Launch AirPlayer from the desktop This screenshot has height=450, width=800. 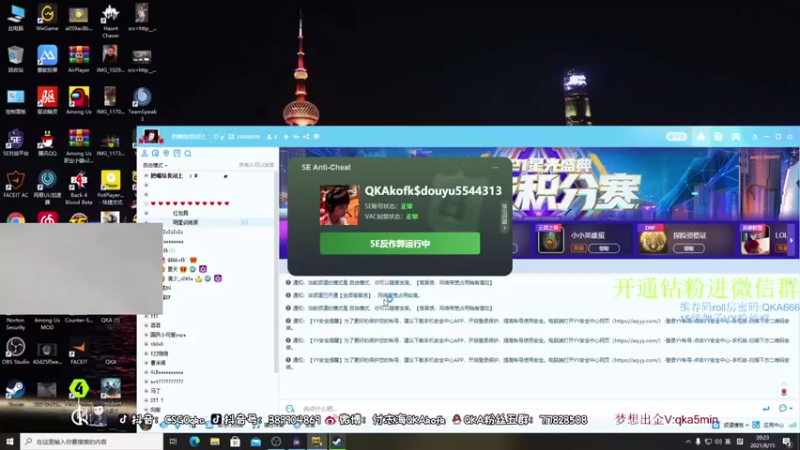(79, 59)
